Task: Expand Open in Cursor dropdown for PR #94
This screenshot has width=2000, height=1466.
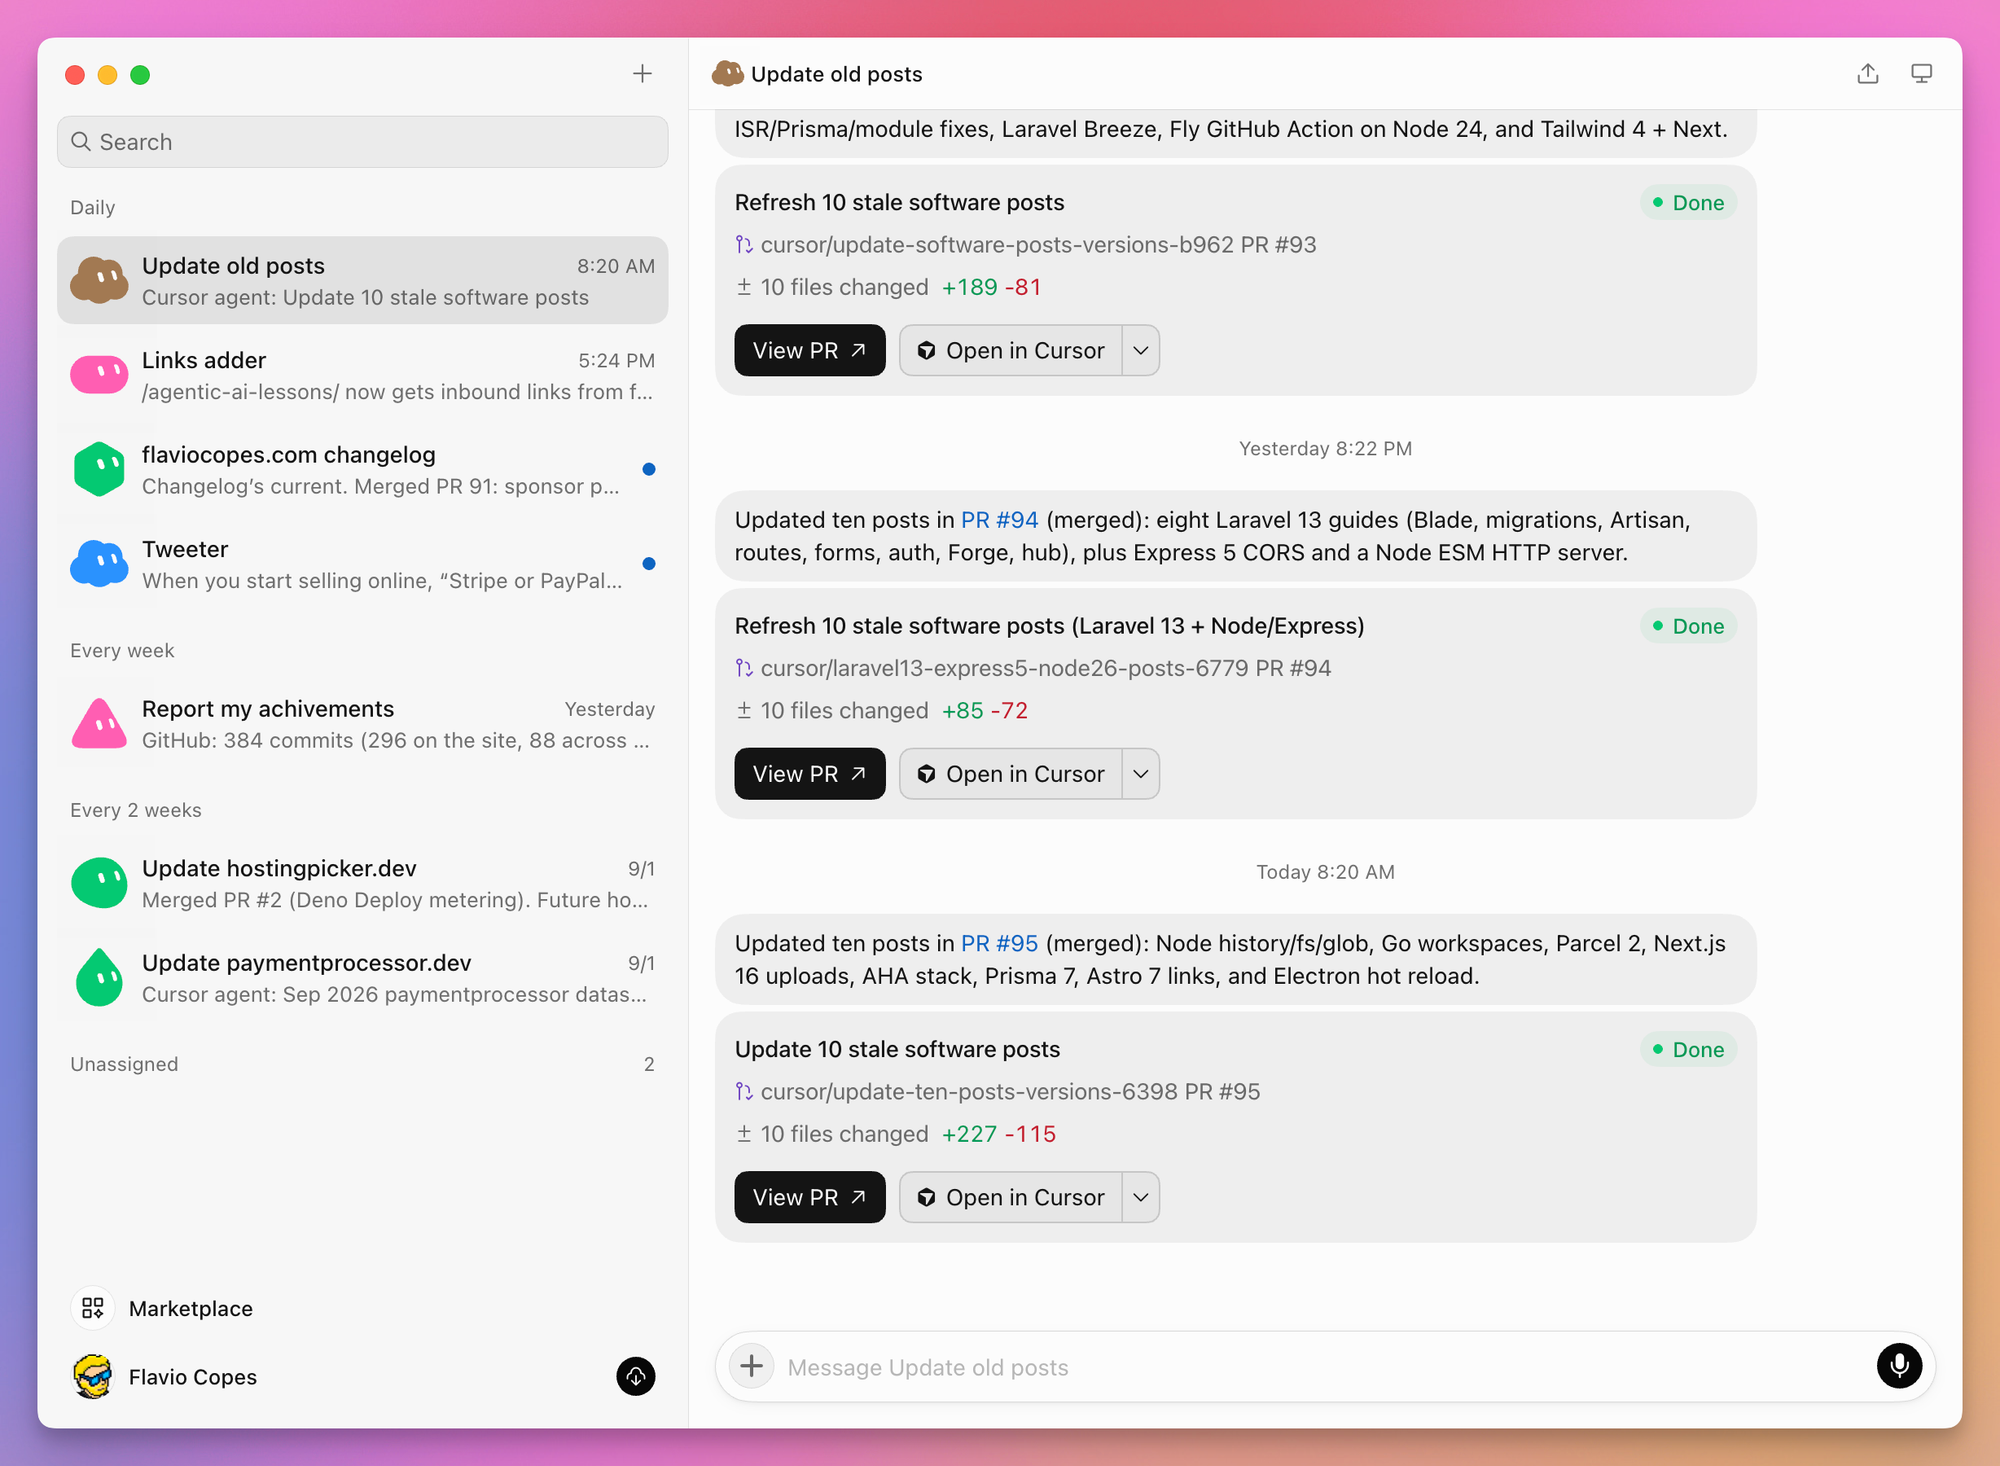Action: [1141, 774]
